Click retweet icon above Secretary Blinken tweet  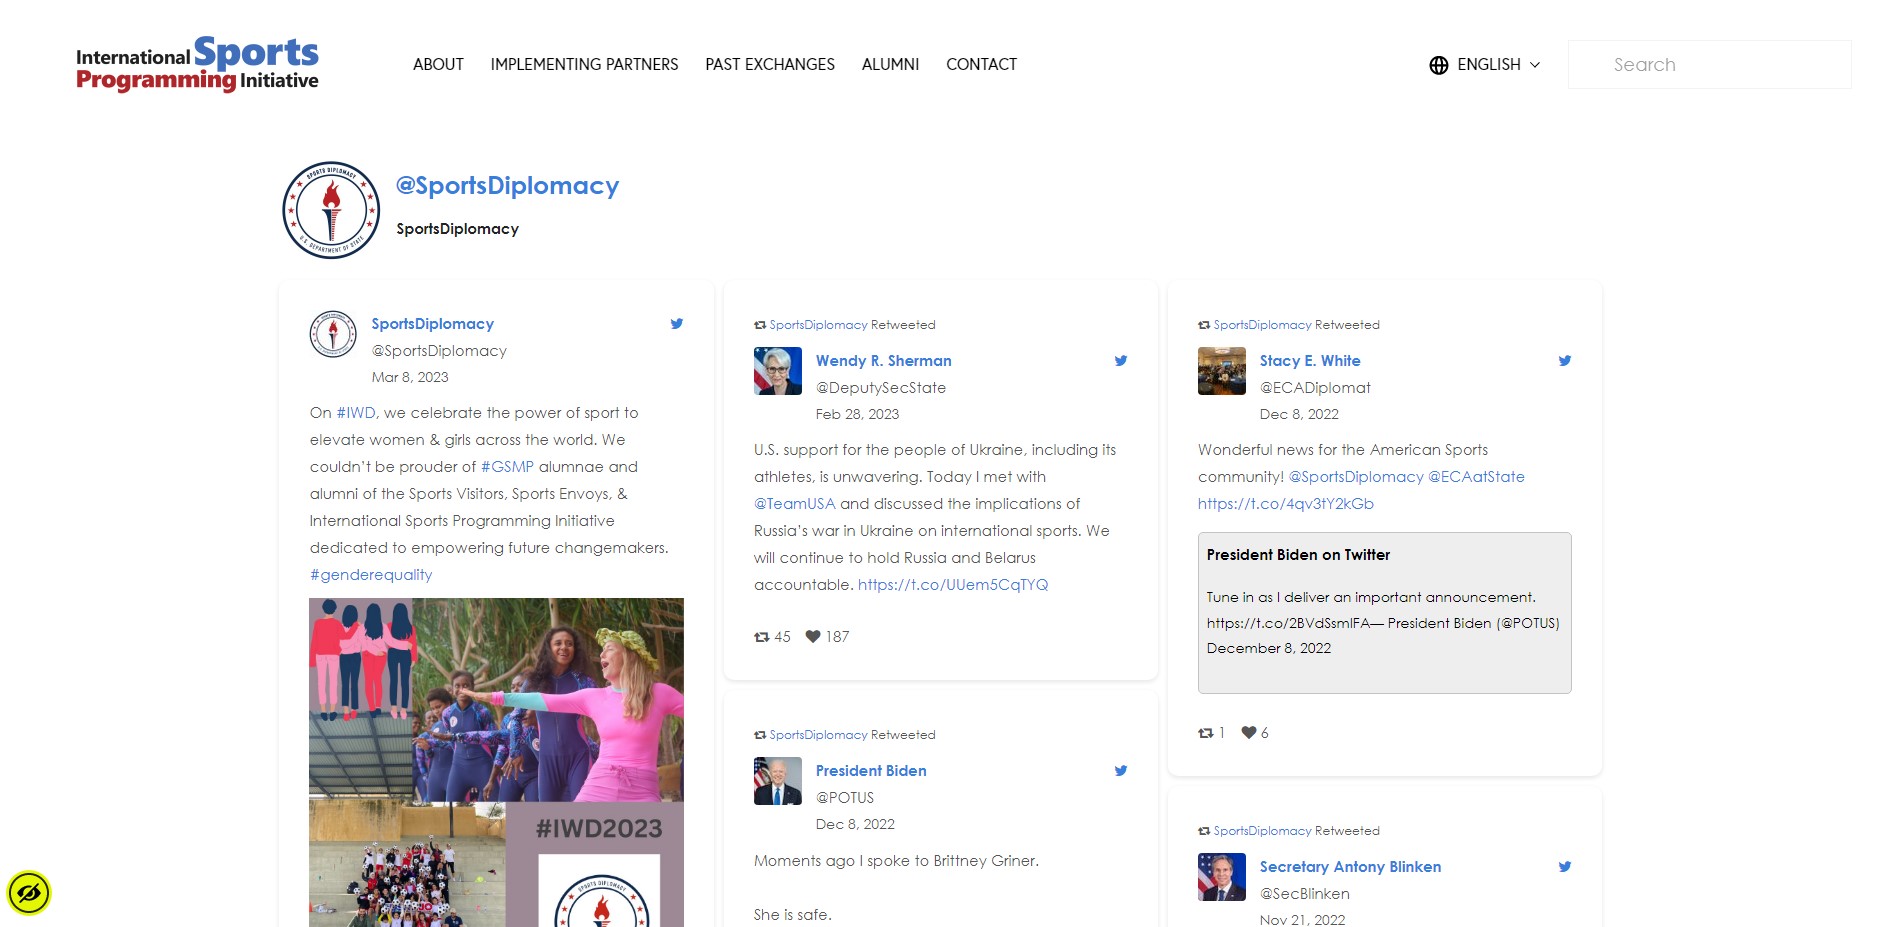tap(1204, 831)
